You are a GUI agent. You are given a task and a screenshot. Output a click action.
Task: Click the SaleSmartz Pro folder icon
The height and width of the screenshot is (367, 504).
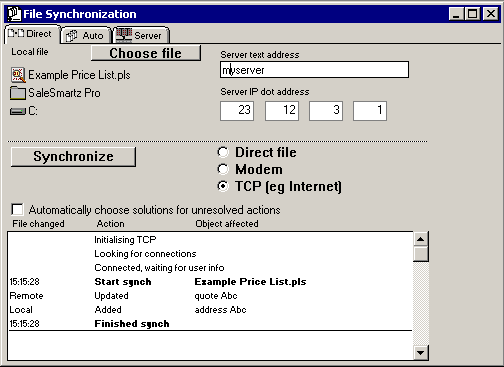18,93
